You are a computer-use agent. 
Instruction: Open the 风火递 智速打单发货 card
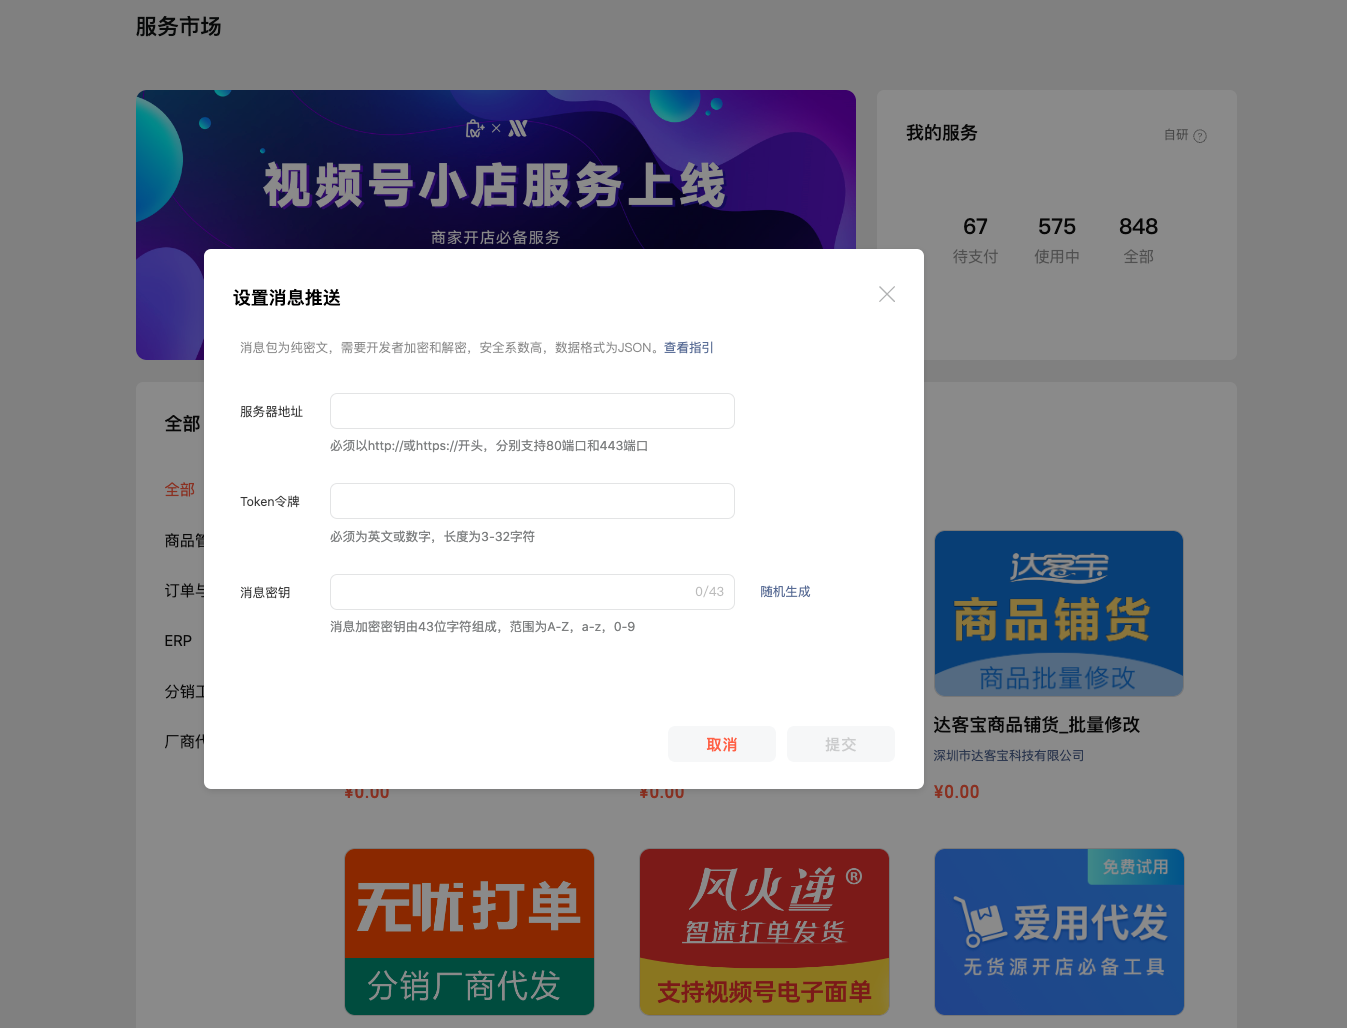(764, 931)
